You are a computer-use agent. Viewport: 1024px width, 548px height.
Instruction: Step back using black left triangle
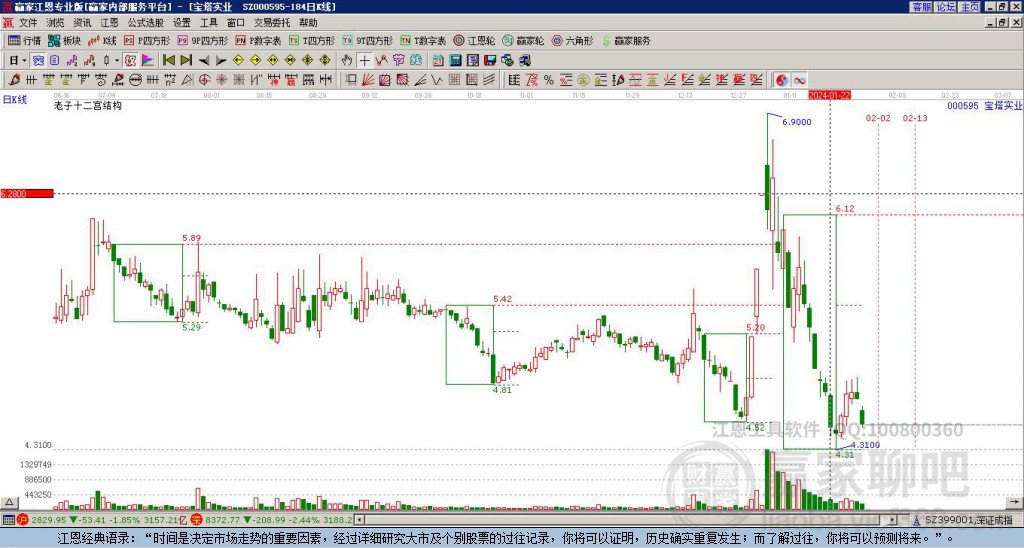tap(204, 61)
